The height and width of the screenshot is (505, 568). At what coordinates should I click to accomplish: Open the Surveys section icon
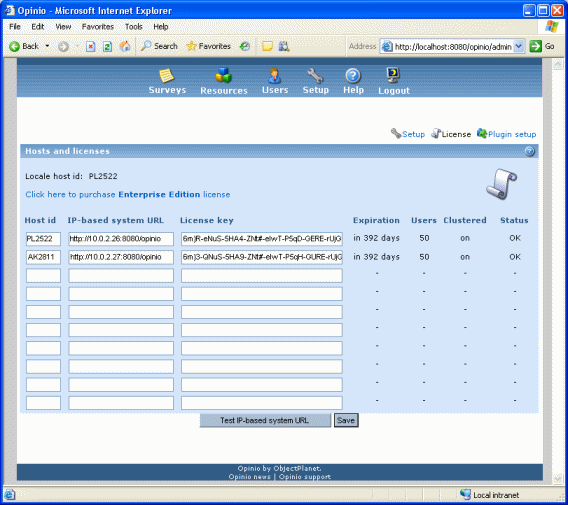[x=167, y=76]
